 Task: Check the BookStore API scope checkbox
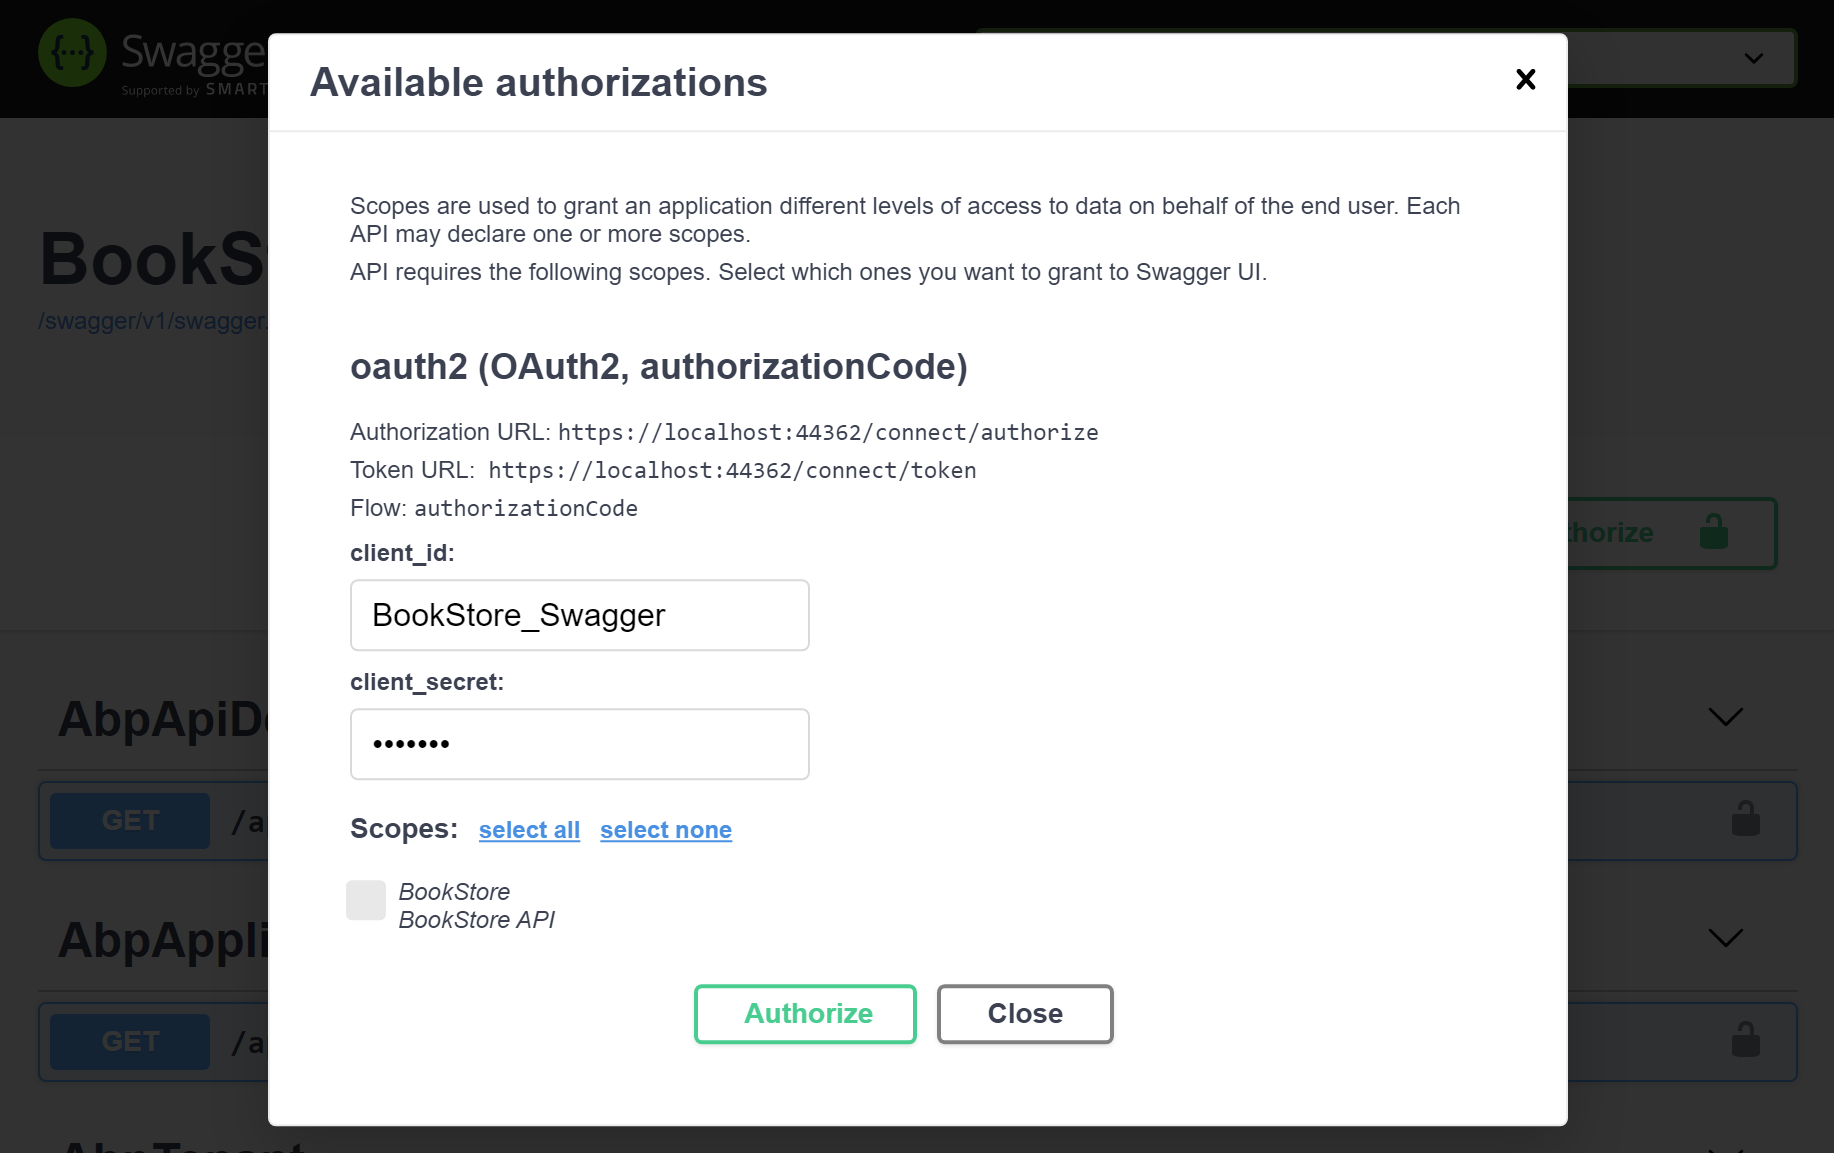pyautogui.click(x=366, y=900)
